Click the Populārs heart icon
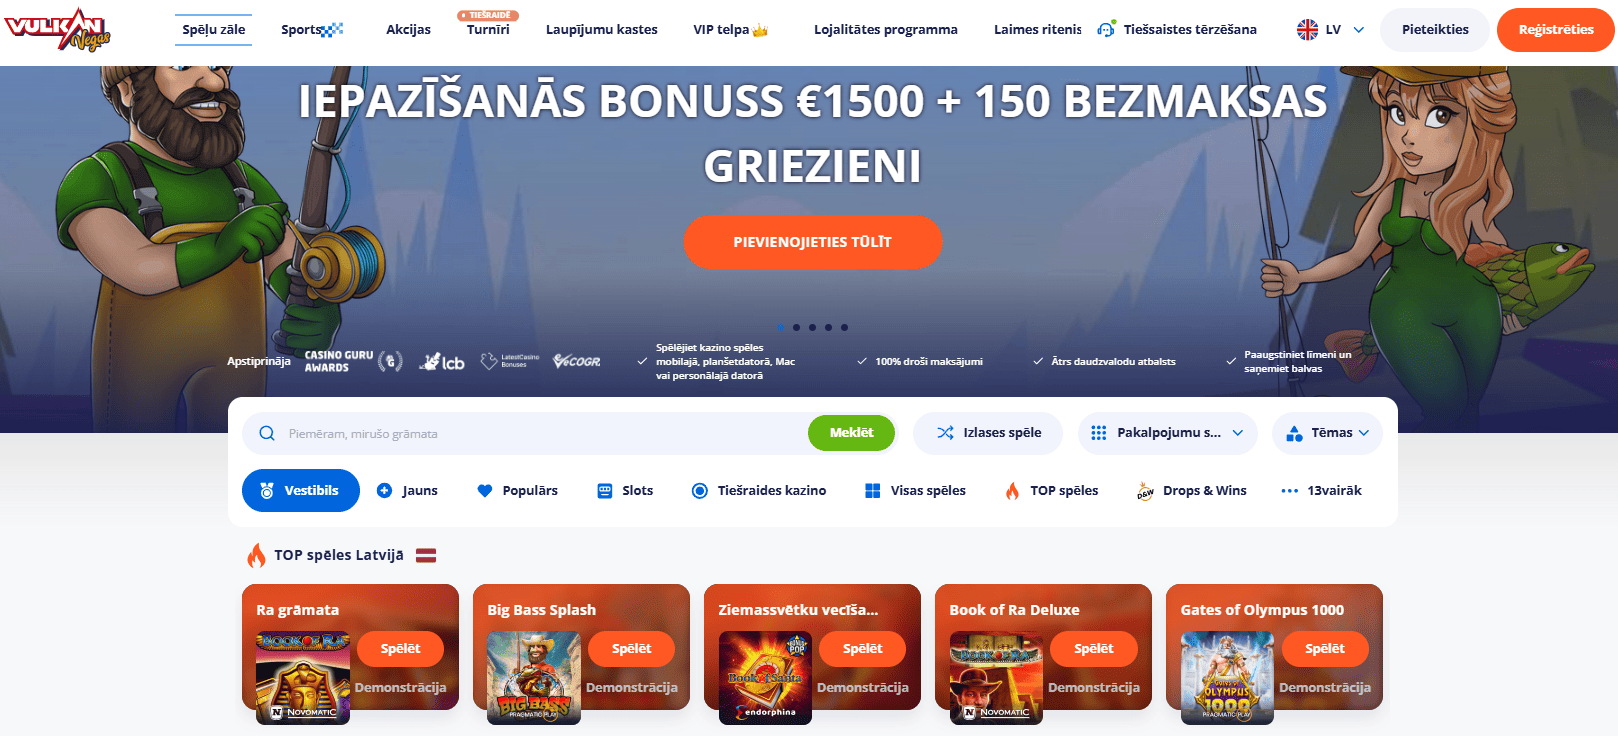The width and height of the screenshot is (1618, 736). pos(485,490)
